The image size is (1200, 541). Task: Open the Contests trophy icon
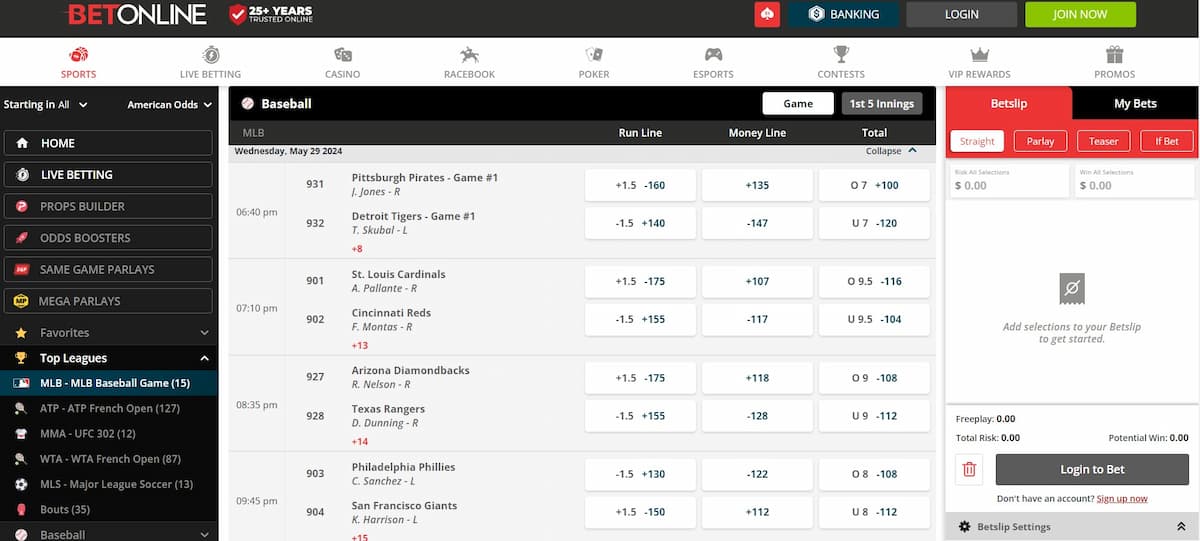pos(841,55)
